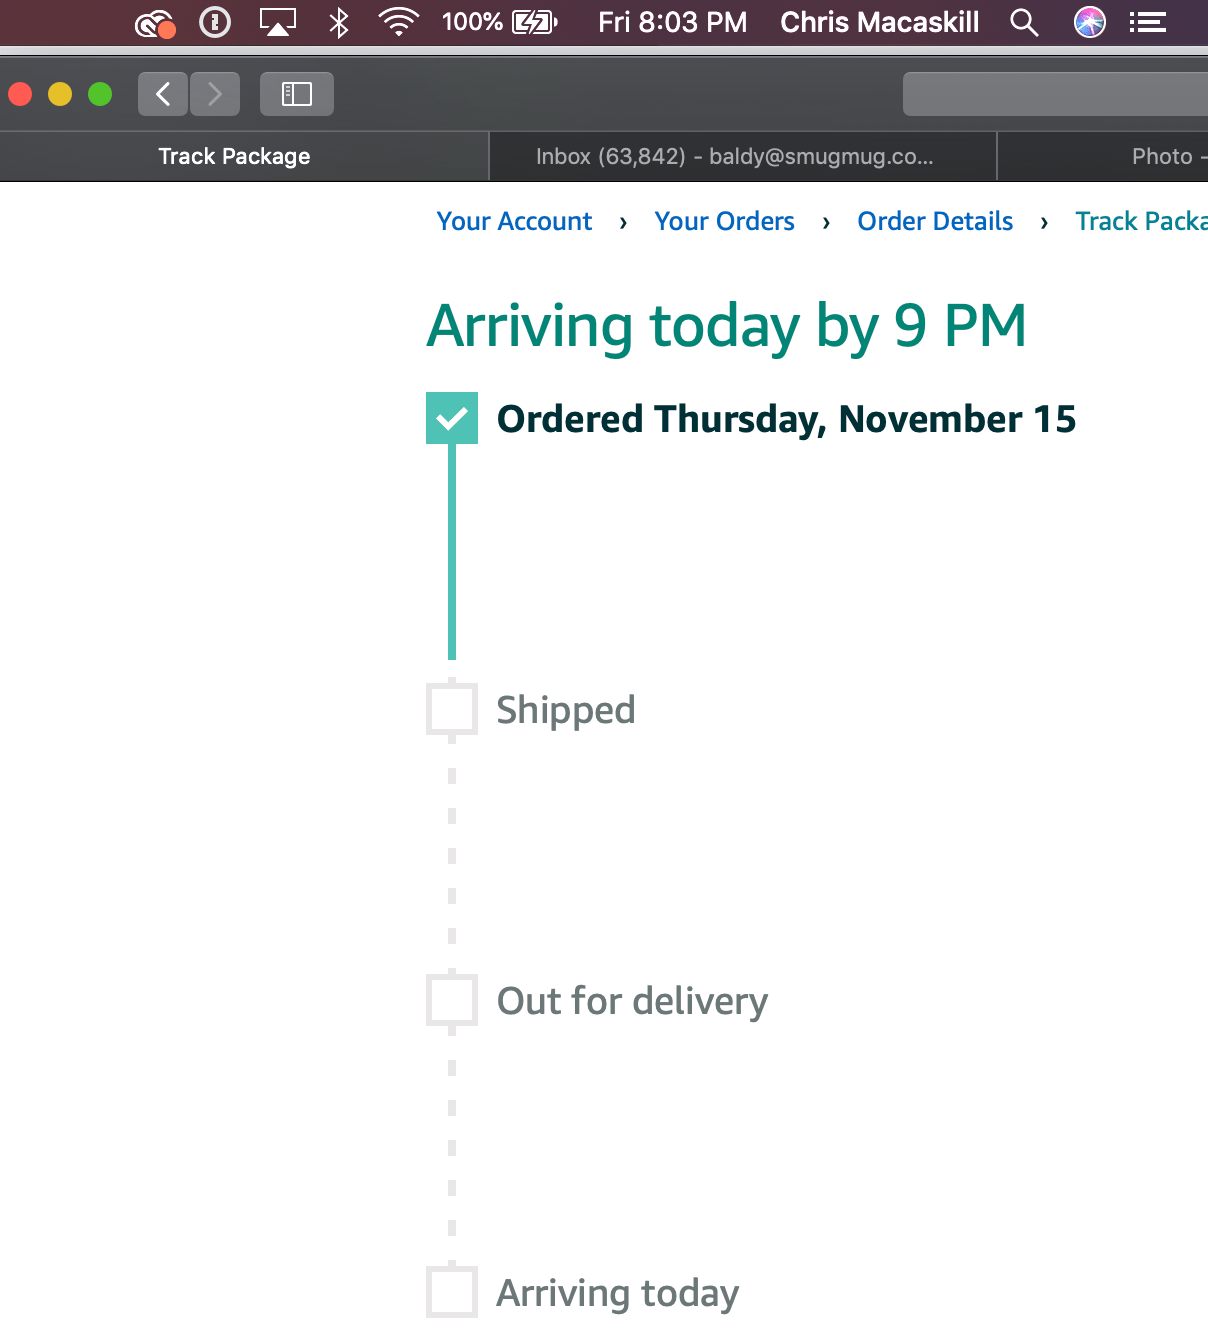Click the checked Ordered step box
Image resolution: width=1208 pixels, height=1344 pixels.
tap(452, 418)
